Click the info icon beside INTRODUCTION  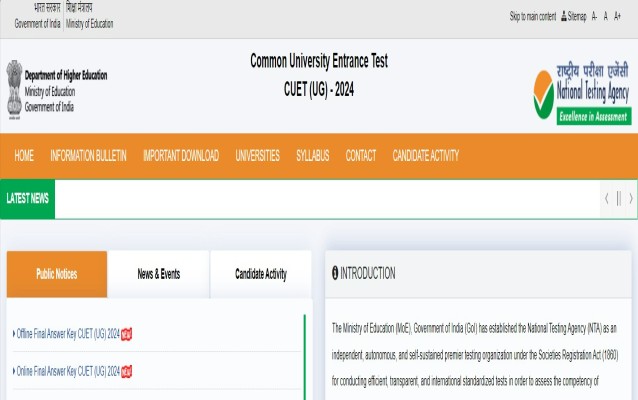(x=335, y=273)
